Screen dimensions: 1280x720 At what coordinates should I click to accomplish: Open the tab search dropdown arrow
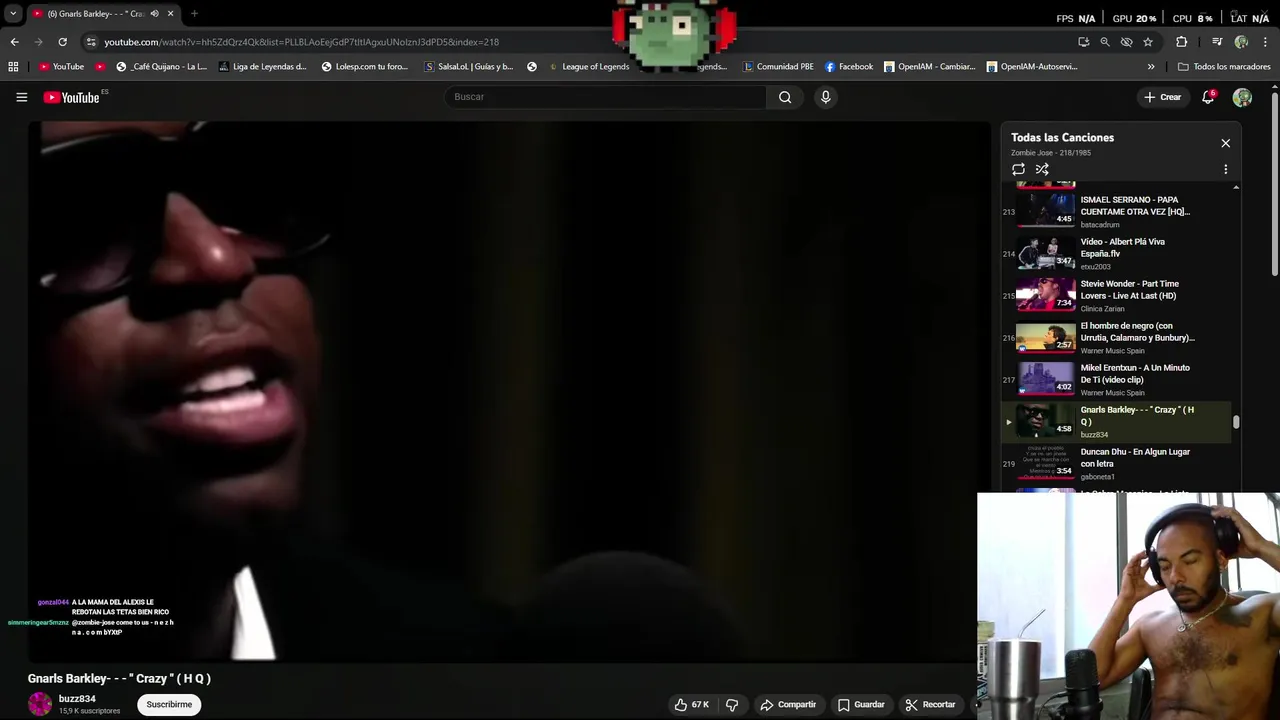[13, 14]
